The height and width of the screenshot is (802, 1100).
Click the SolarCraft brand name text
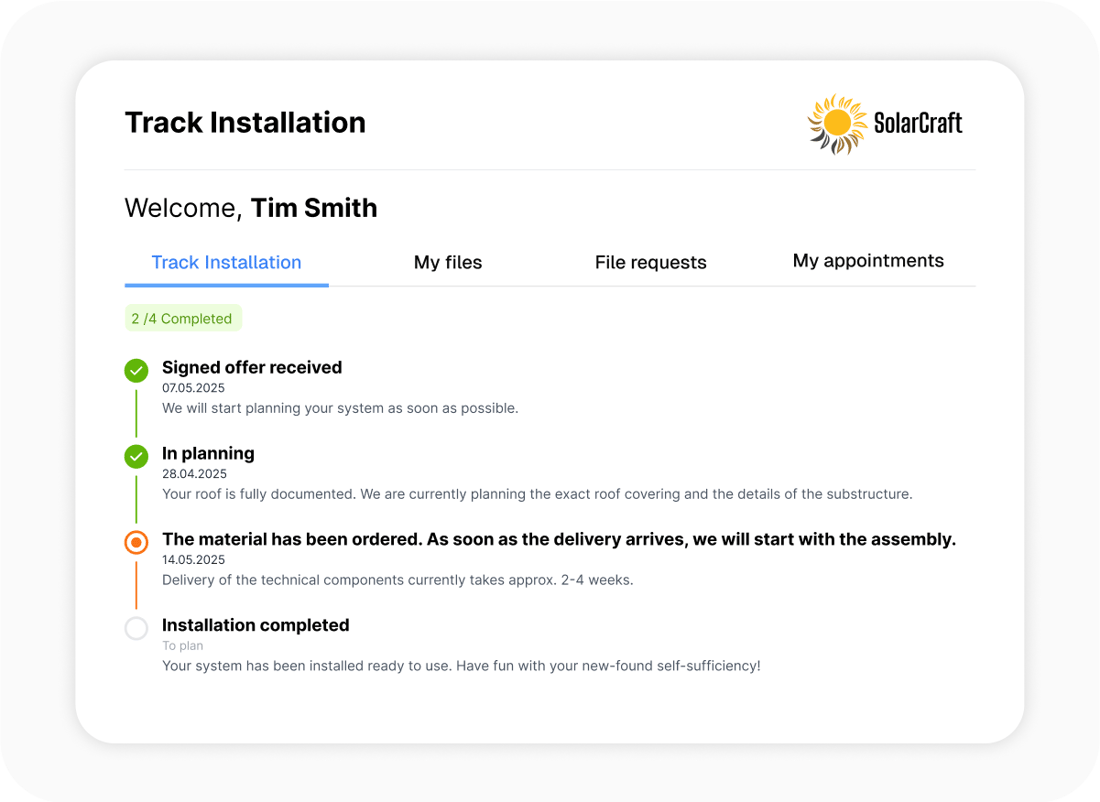(918, 123)
